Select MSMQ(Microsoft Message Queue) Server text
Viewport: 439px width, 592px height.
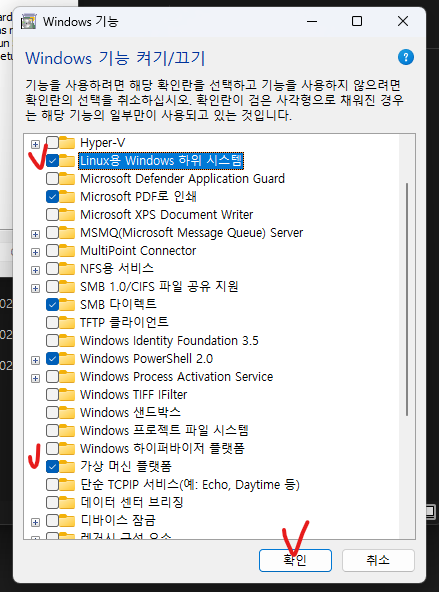pyautogui.click(x=191, y=233)
